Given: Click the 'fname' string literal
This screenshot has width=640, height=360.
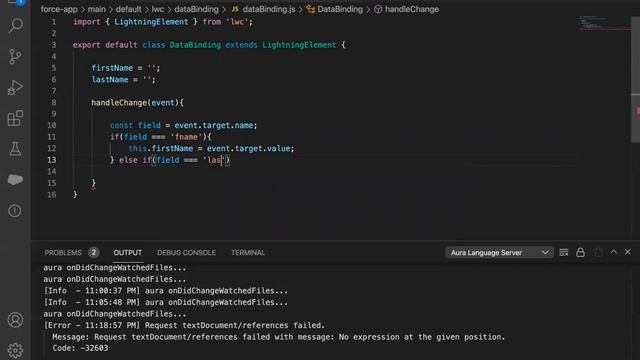Looking at the screenshot, I should 186,137.
